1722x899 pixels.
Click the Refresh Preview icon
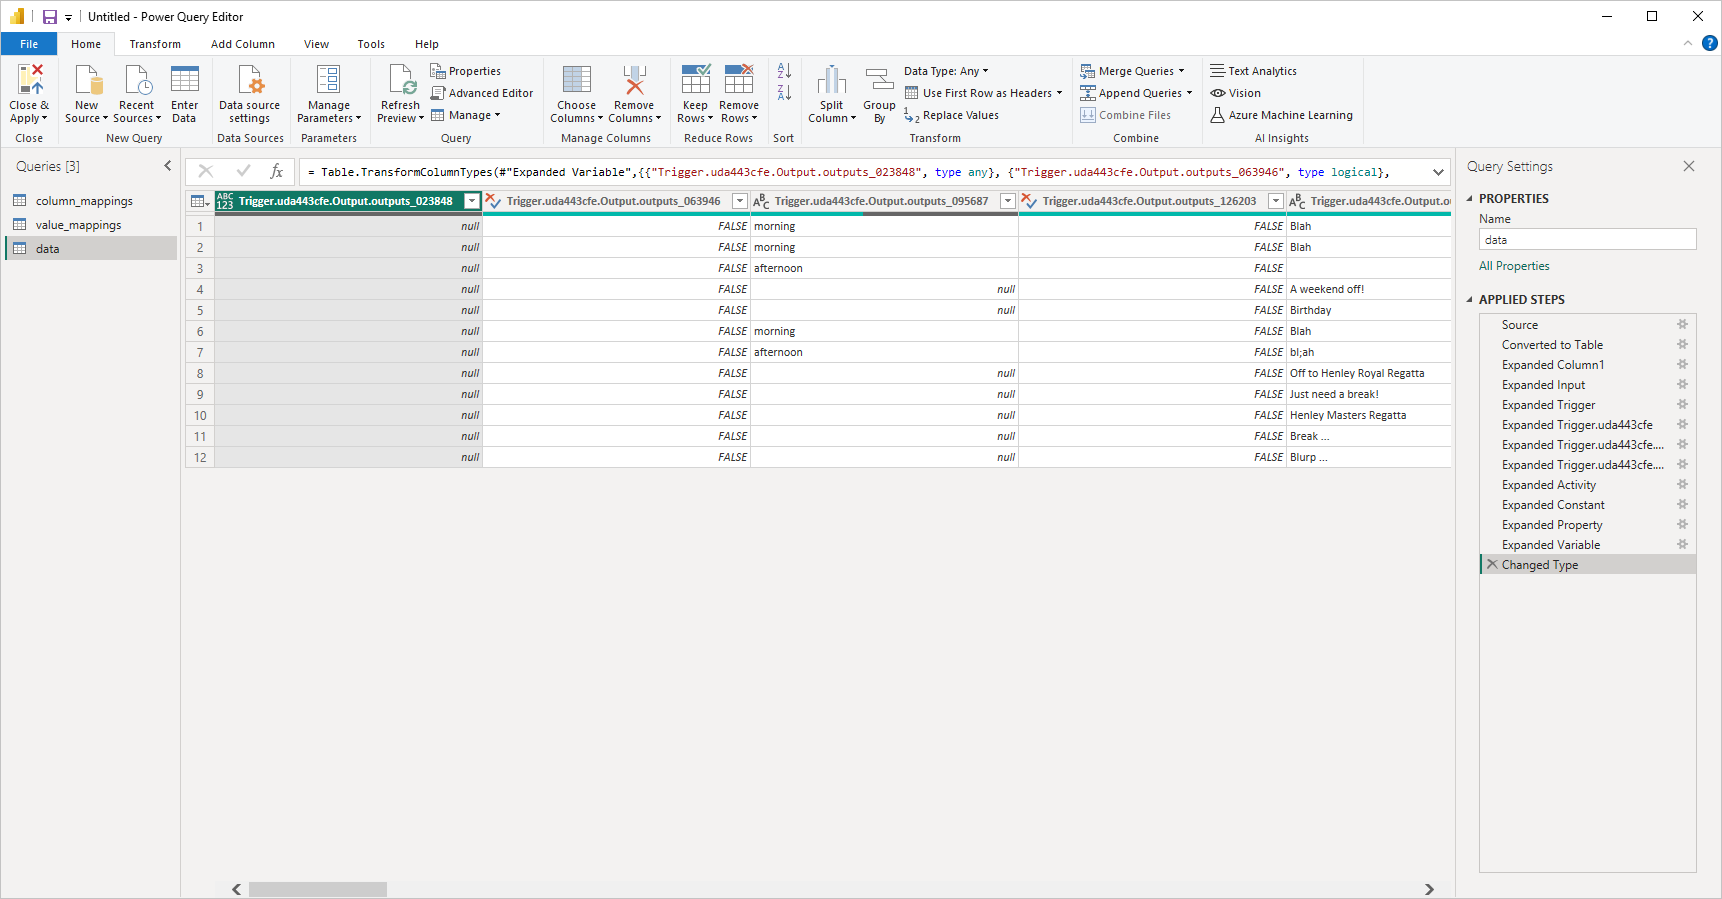pos(402,80)
